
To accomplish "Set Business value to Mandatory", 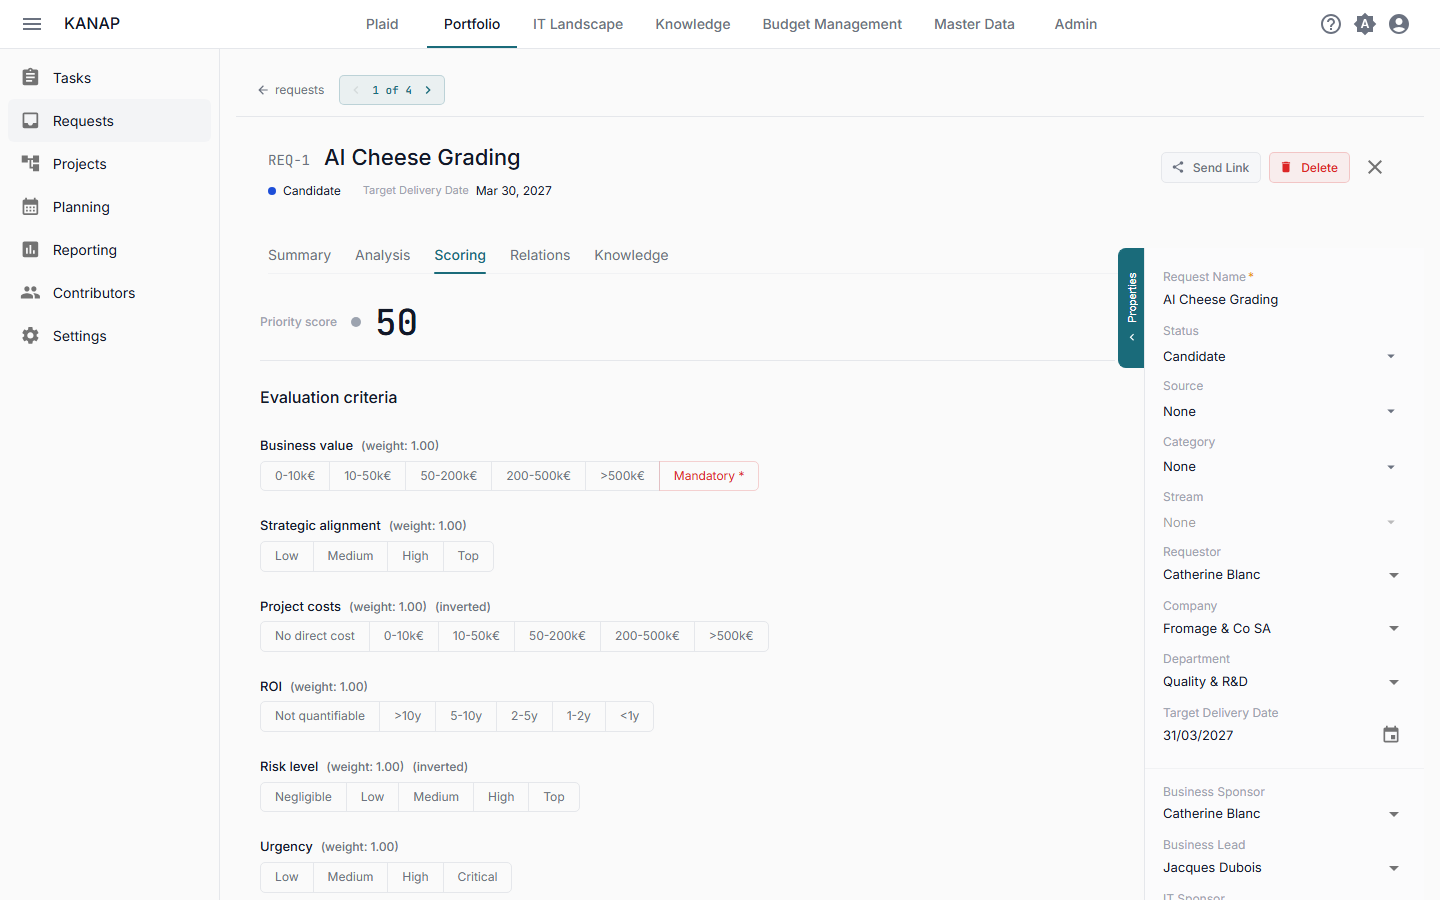I will click(x=709, y=476).
